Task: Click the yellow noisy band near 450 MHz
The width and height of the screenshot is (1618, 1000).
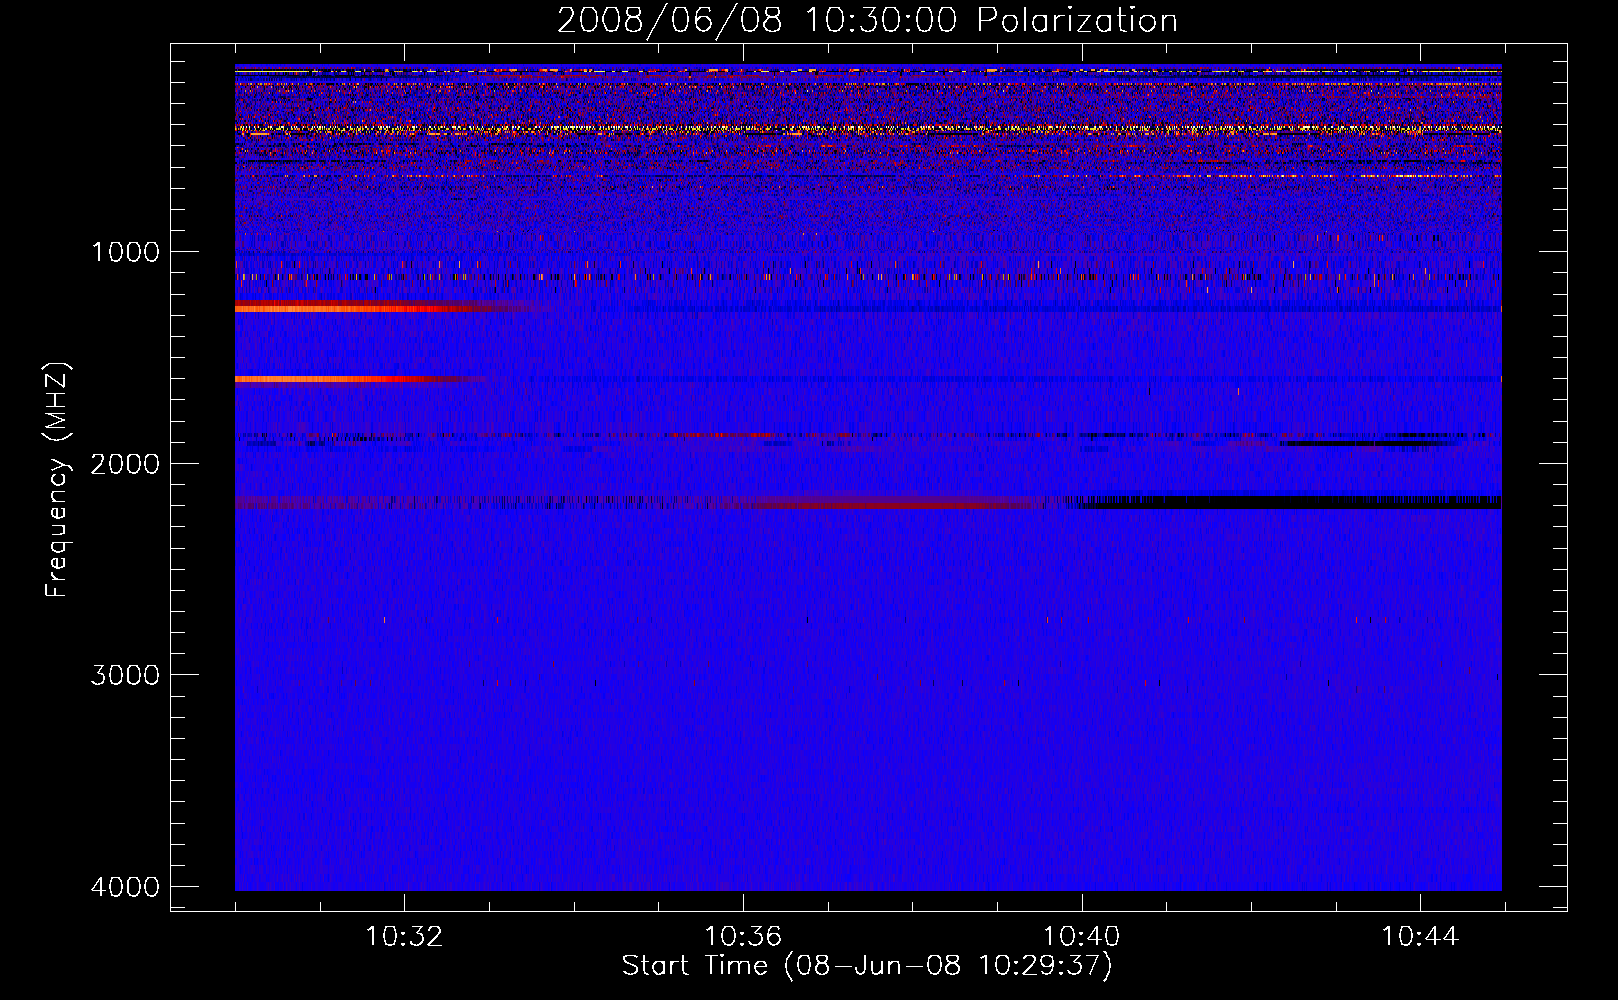Action: coord(868,129)
